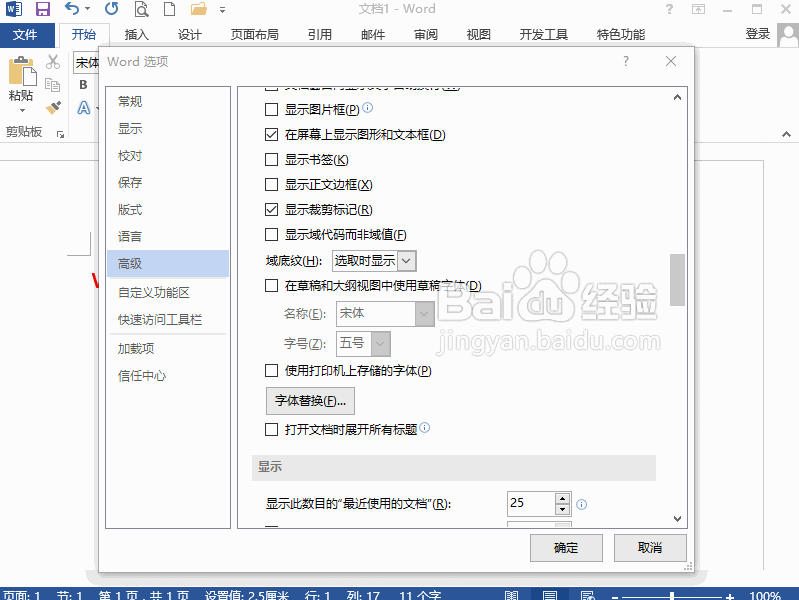Check 在草稿和大纲视图中使用草稿字体
Screen dimensions: 799x600
point(272,285)
